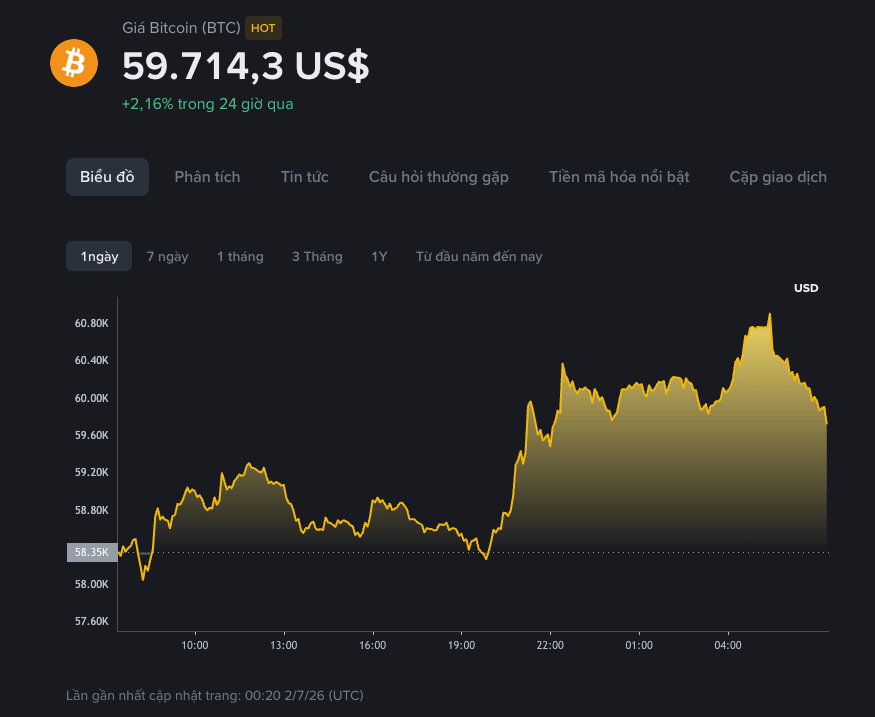Image resolution: width=875 pixels, height=717 pixels.
Task: Choose the 3 Tháng chart range
Action: point(317,256)
